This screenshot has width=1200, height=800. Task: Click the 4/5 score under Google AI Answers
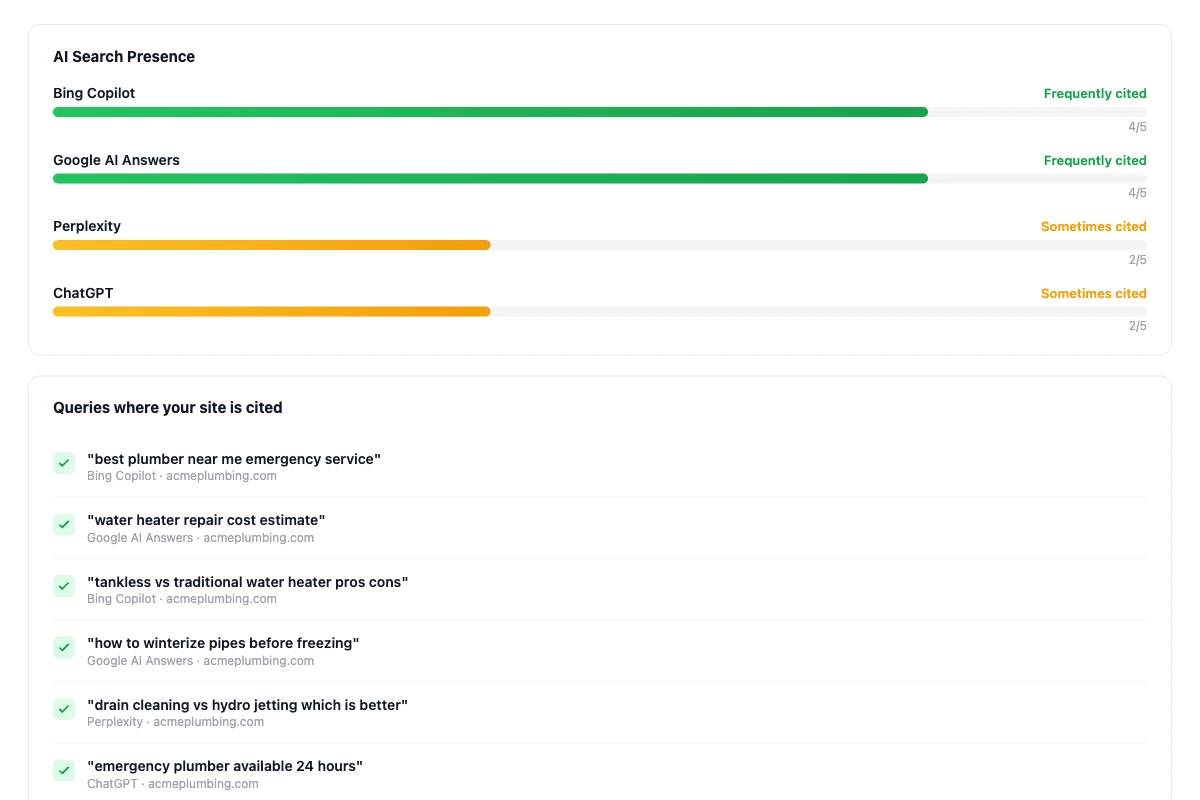(1137, 193)
